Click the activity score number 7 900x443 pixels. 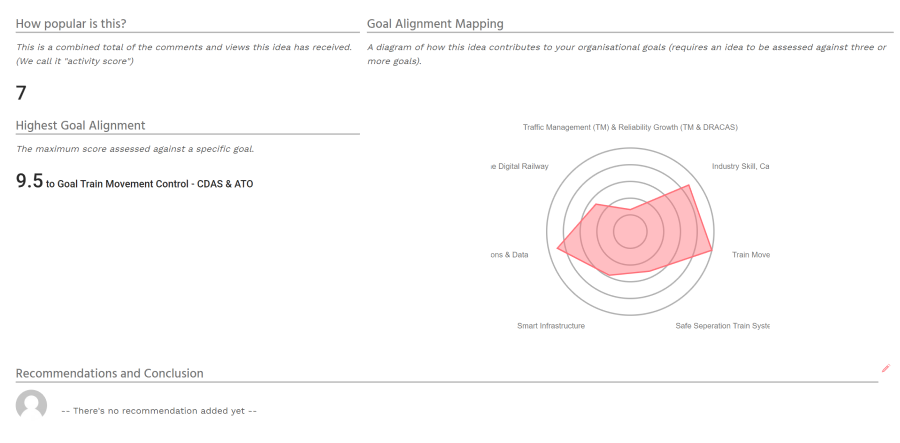click(21, 93)
